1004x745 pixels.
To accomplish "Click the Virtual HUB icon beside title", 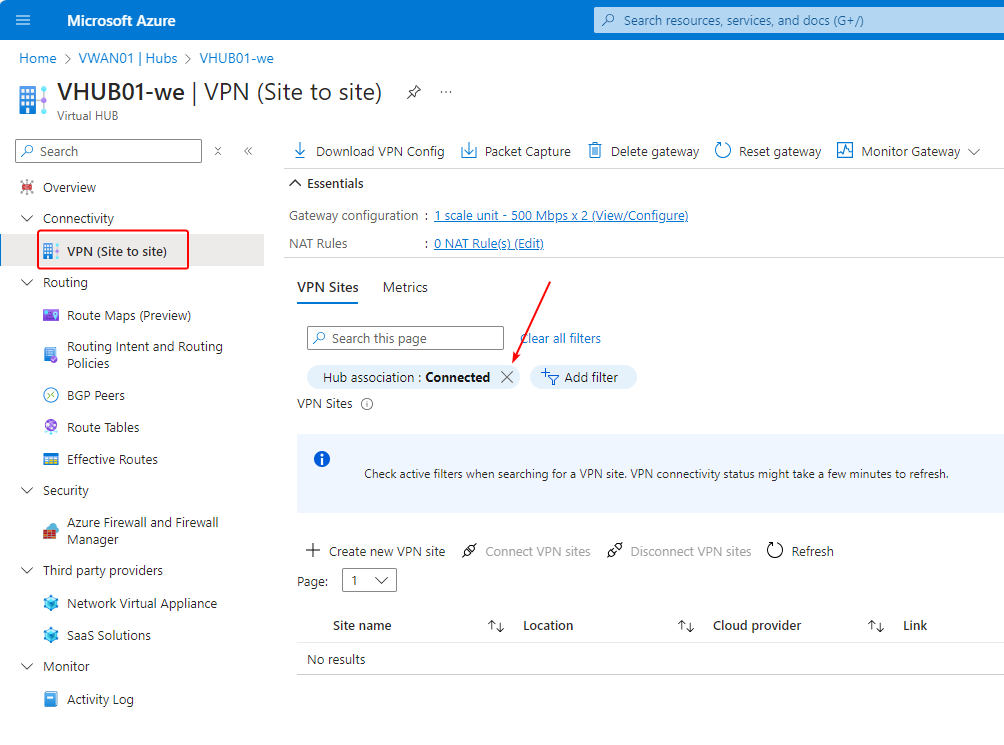I will [x=33, y=100].
